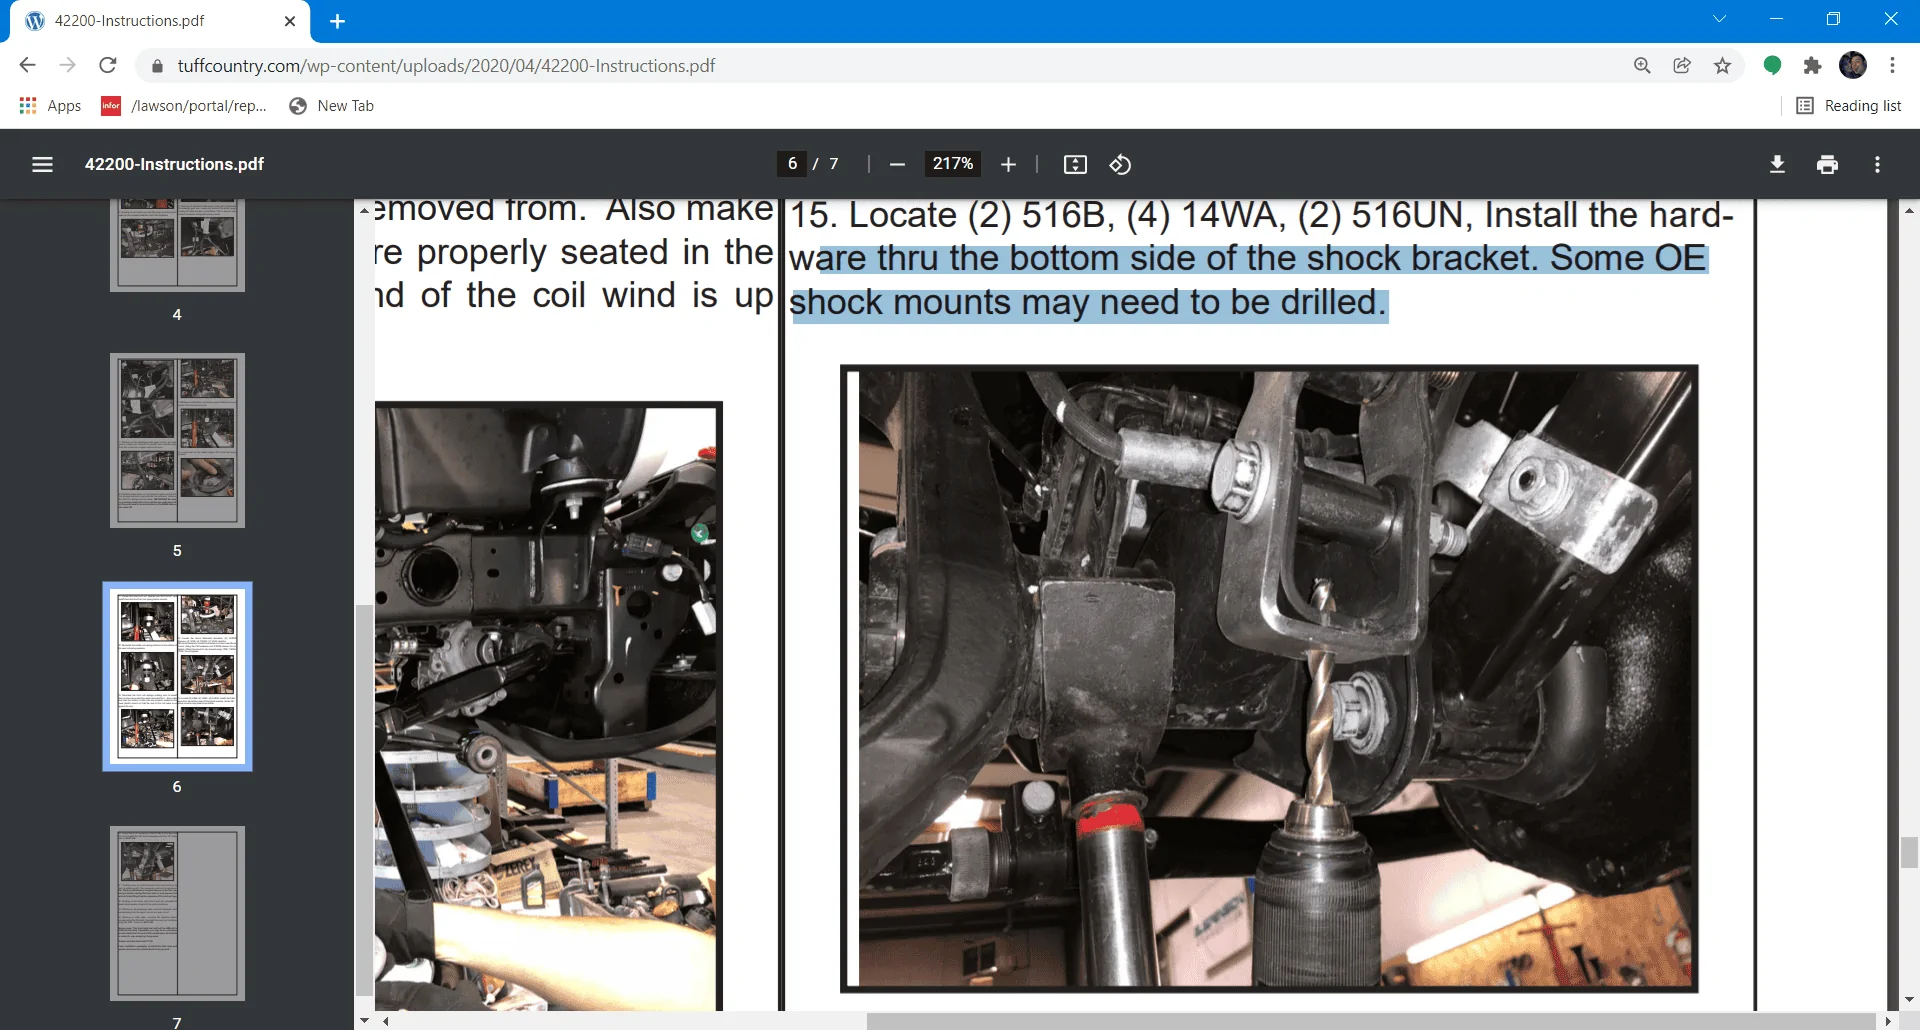The image size is (1920, 1030).
Task: Click the highlighted text 'shock mounts may need'
Action: click(x=985, y=302)
